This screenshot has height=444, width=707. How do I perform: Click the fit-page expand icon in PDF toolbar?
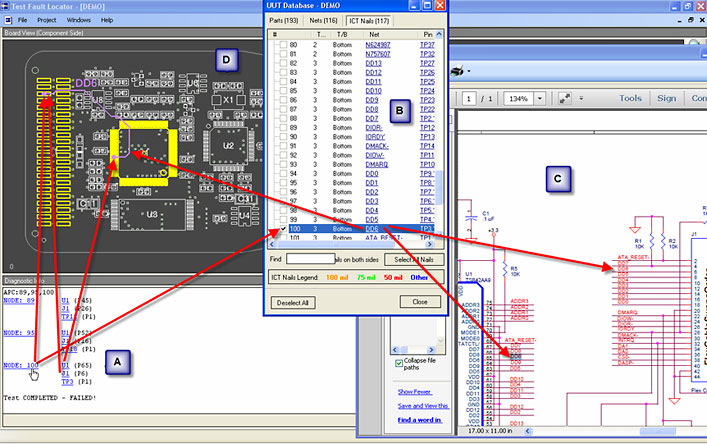[x=565, y=98]
